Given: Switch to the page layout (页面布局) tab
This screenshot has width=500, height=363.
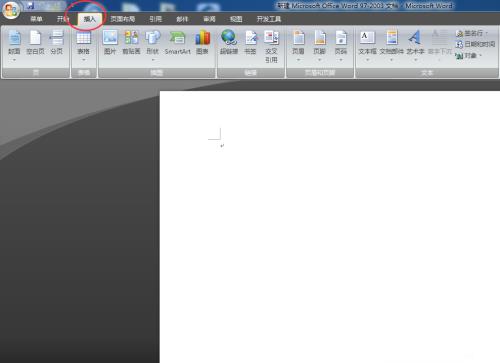Looking at the screenshot, I should tap(123, 19).
